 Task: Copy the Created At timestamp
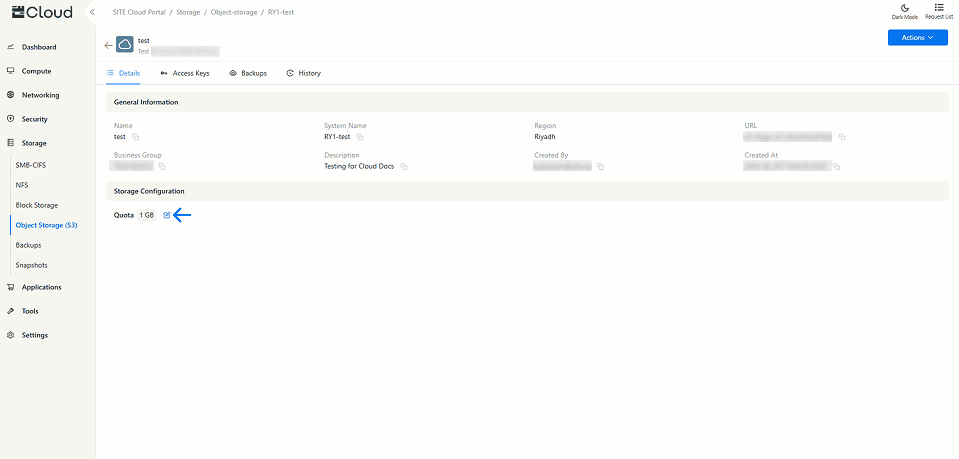(838, 167)
